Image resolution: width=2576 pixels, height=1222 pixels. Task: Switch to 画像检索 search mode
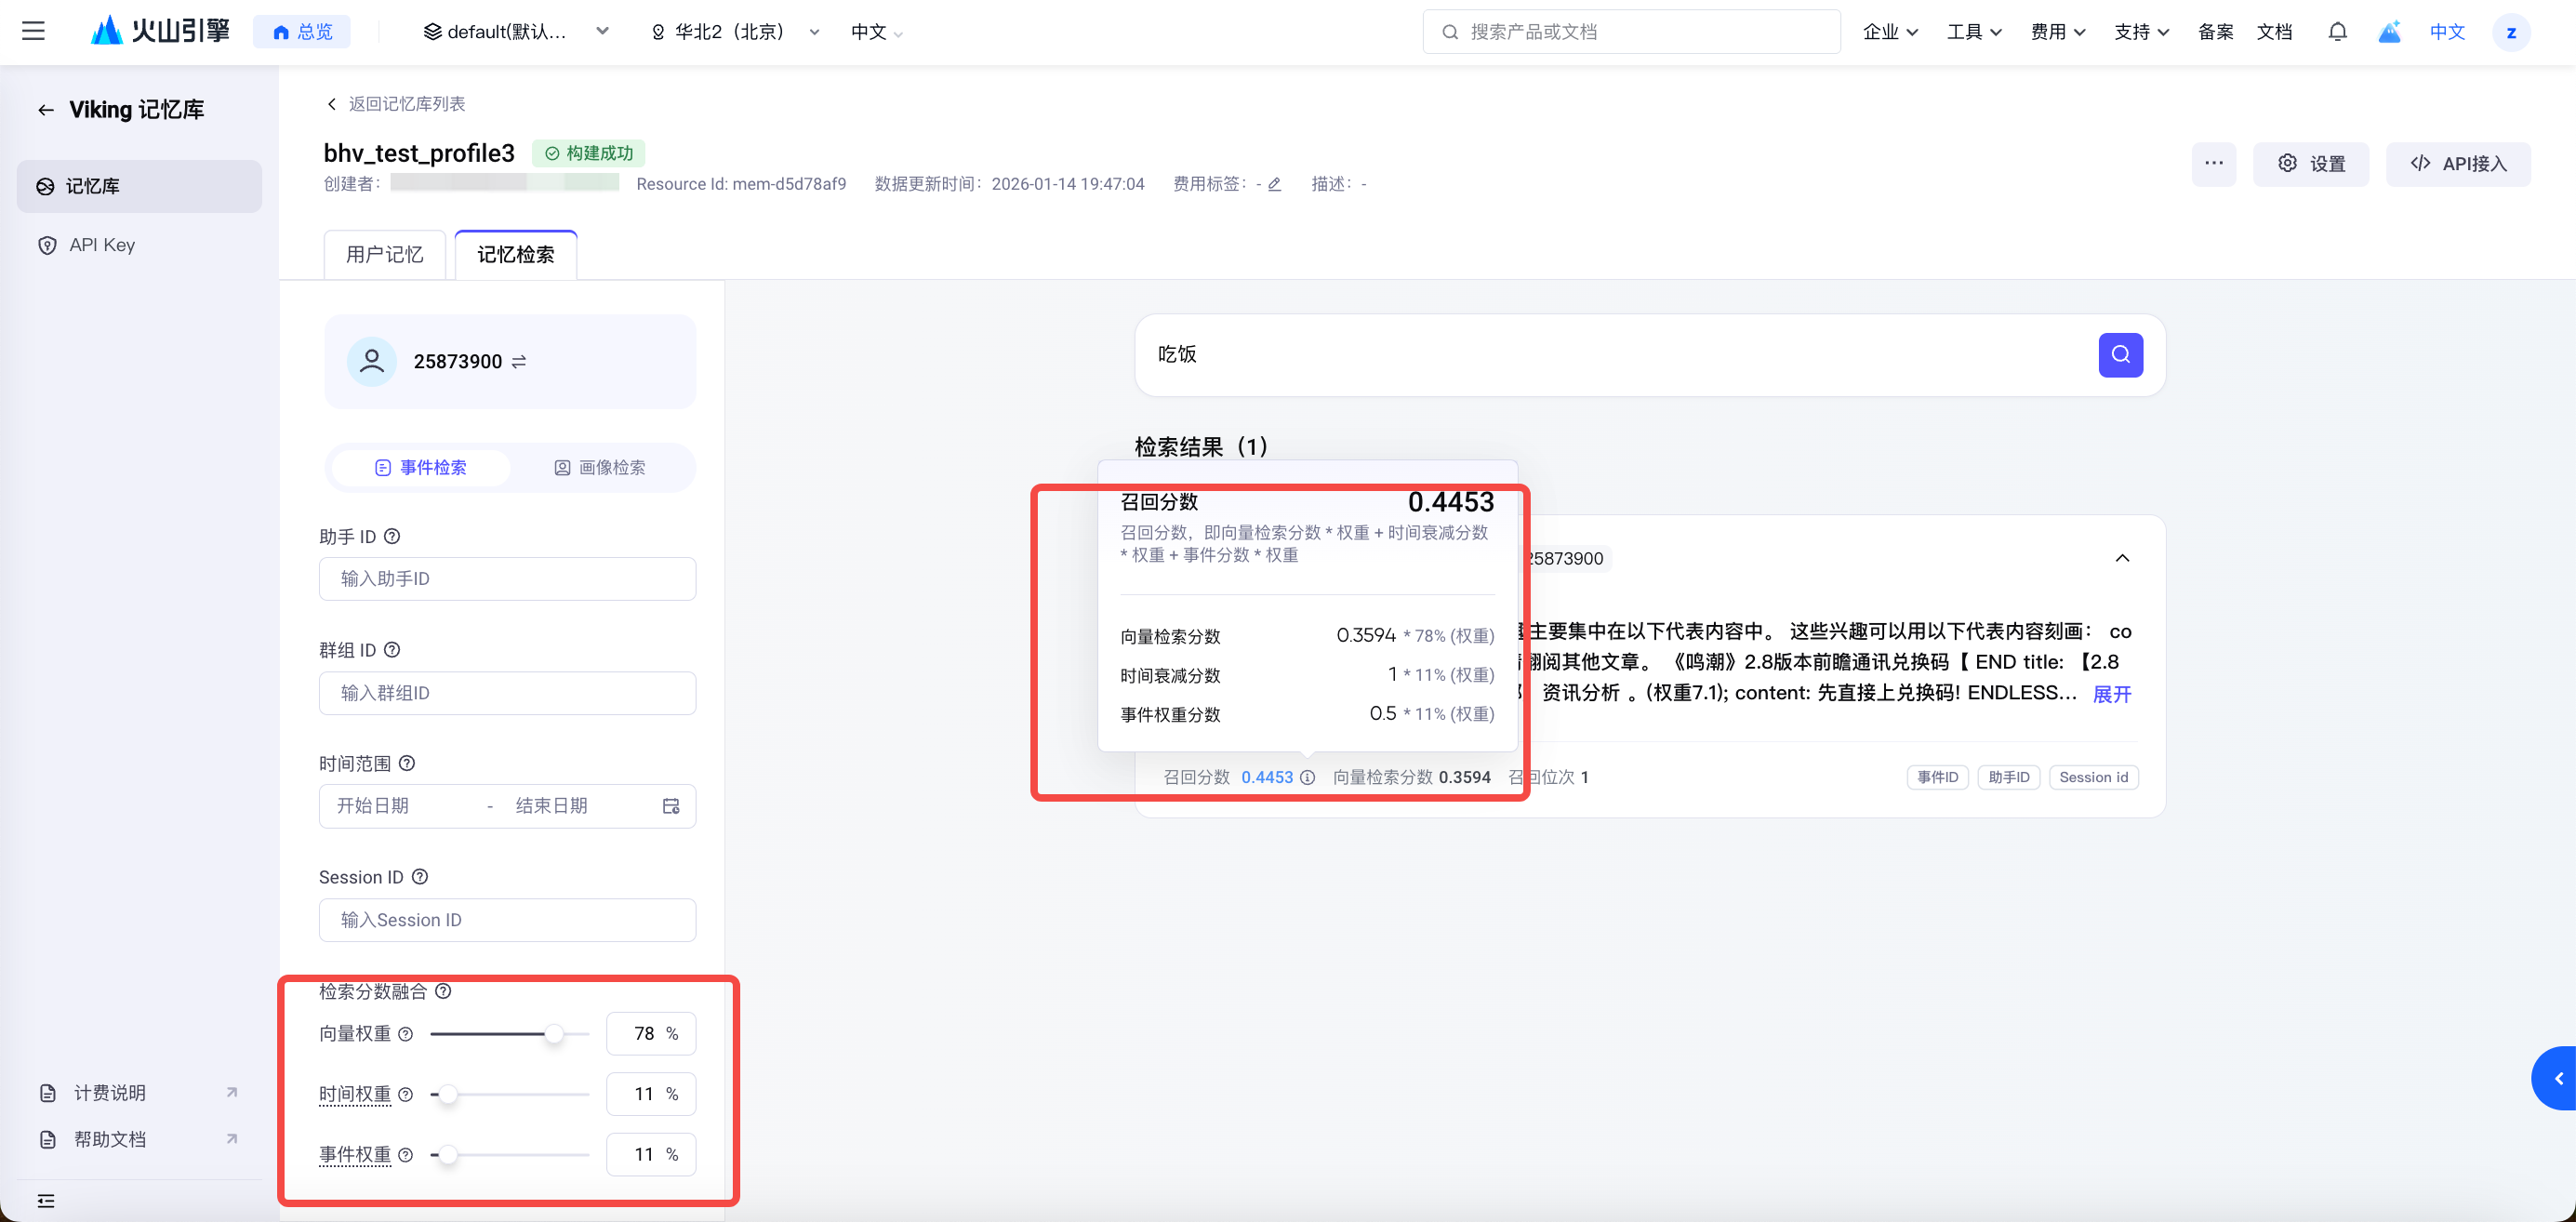pos(600,468)
